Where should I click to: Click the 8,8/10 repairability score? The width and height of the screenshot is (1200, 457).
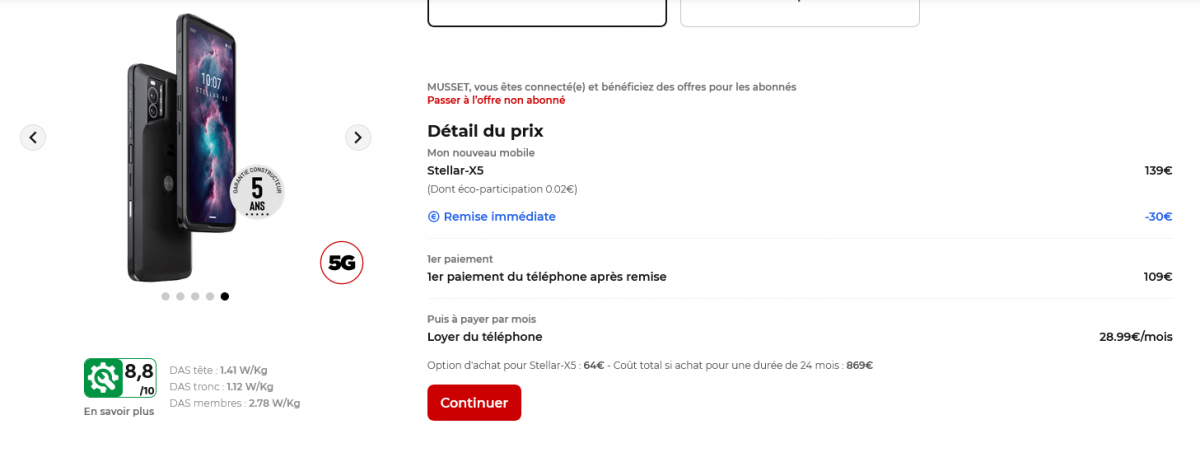[x=139, y=378]
